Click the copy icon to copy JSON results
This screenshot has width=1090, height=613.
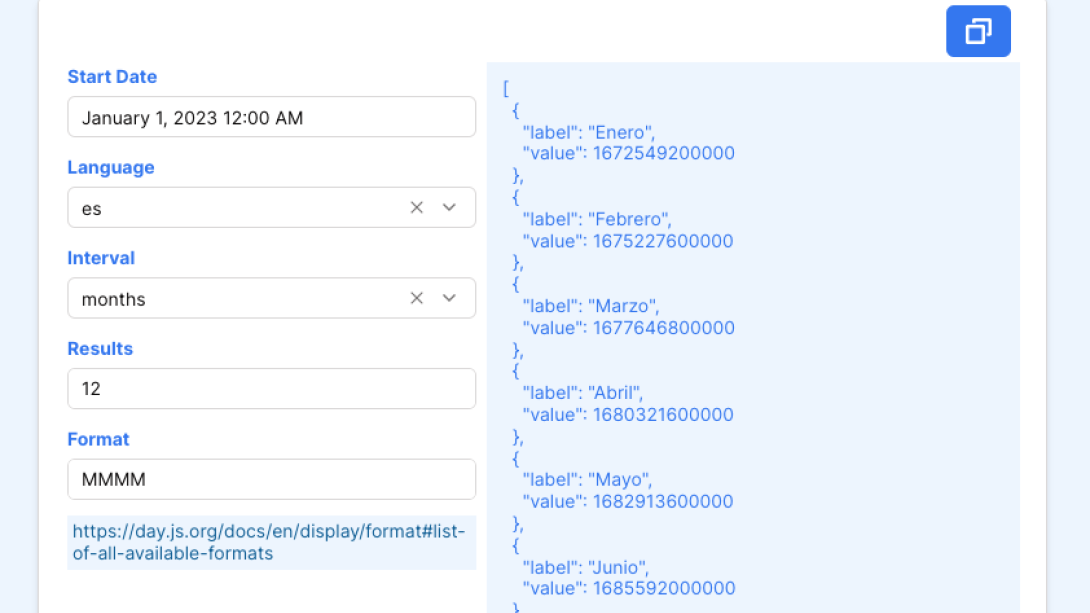(x=977, y=31)
